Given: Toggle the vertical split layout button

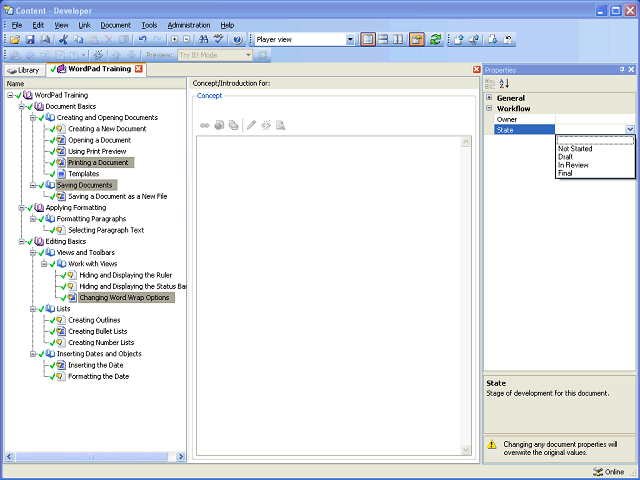Looking at the screenshot, I should pos(398,40).
